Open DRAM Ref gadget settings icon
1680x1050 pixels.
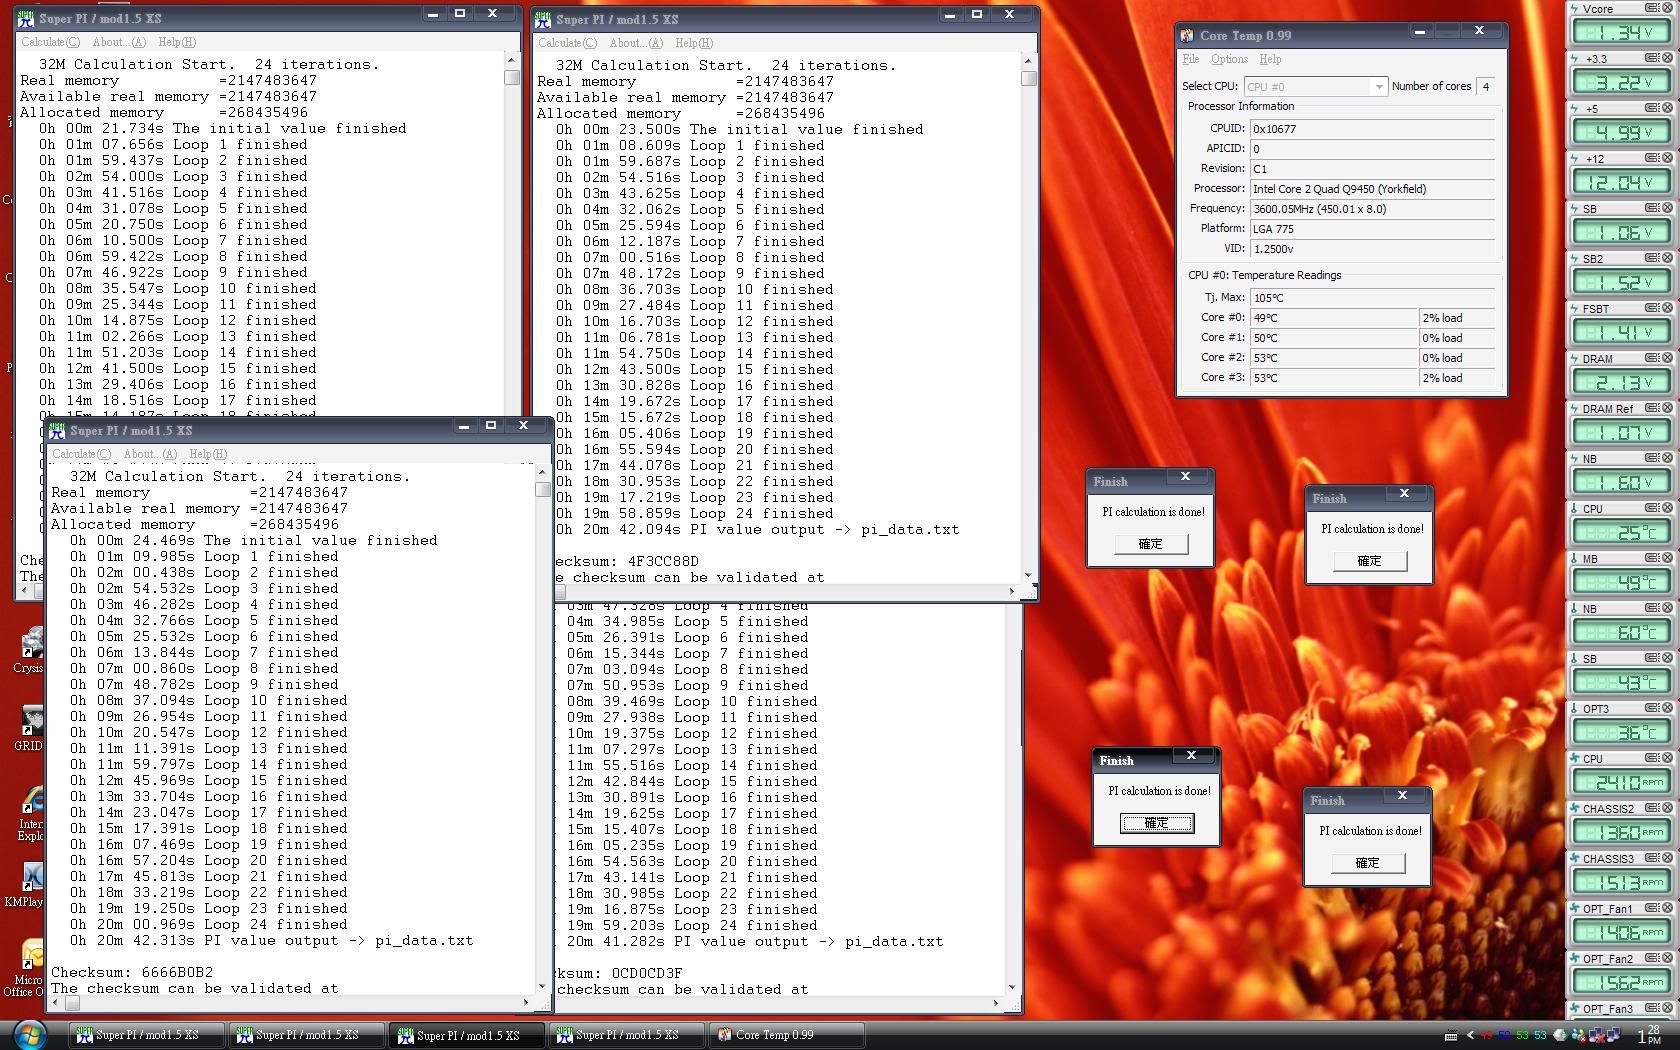point(1652,408)
